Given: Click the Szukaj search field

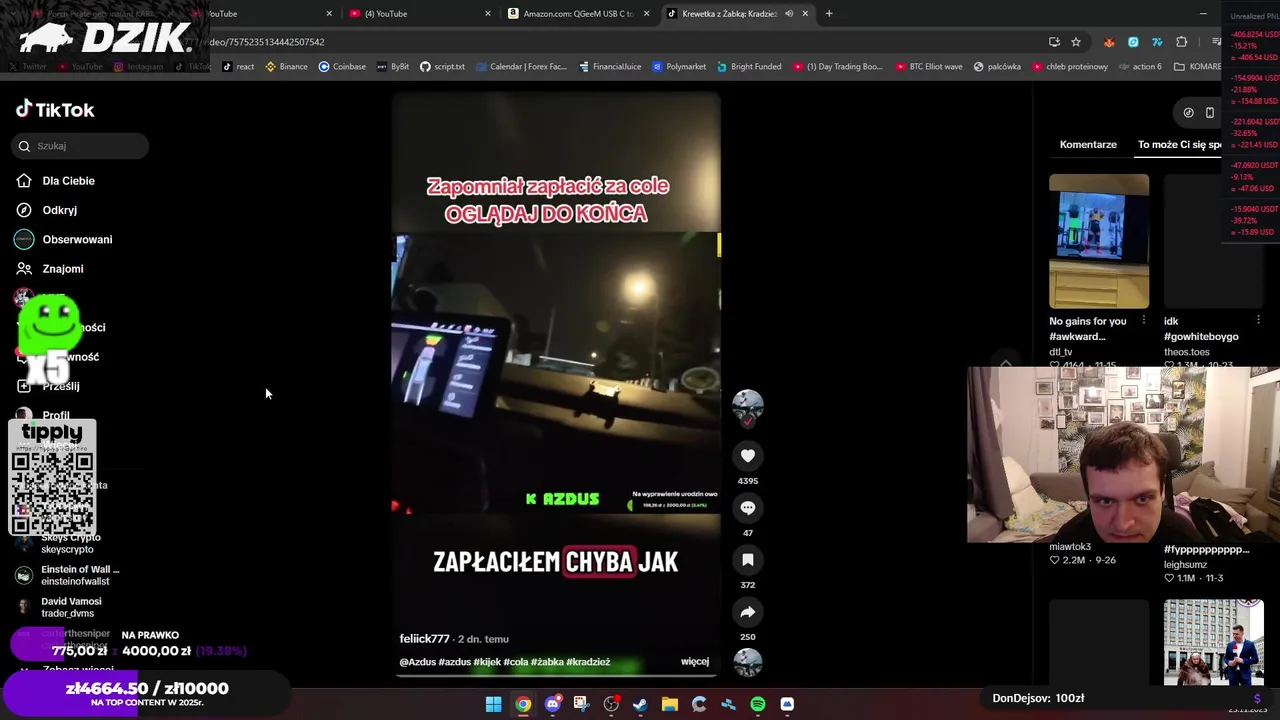Looking at the screenshot, I should [x=80, y=146].
